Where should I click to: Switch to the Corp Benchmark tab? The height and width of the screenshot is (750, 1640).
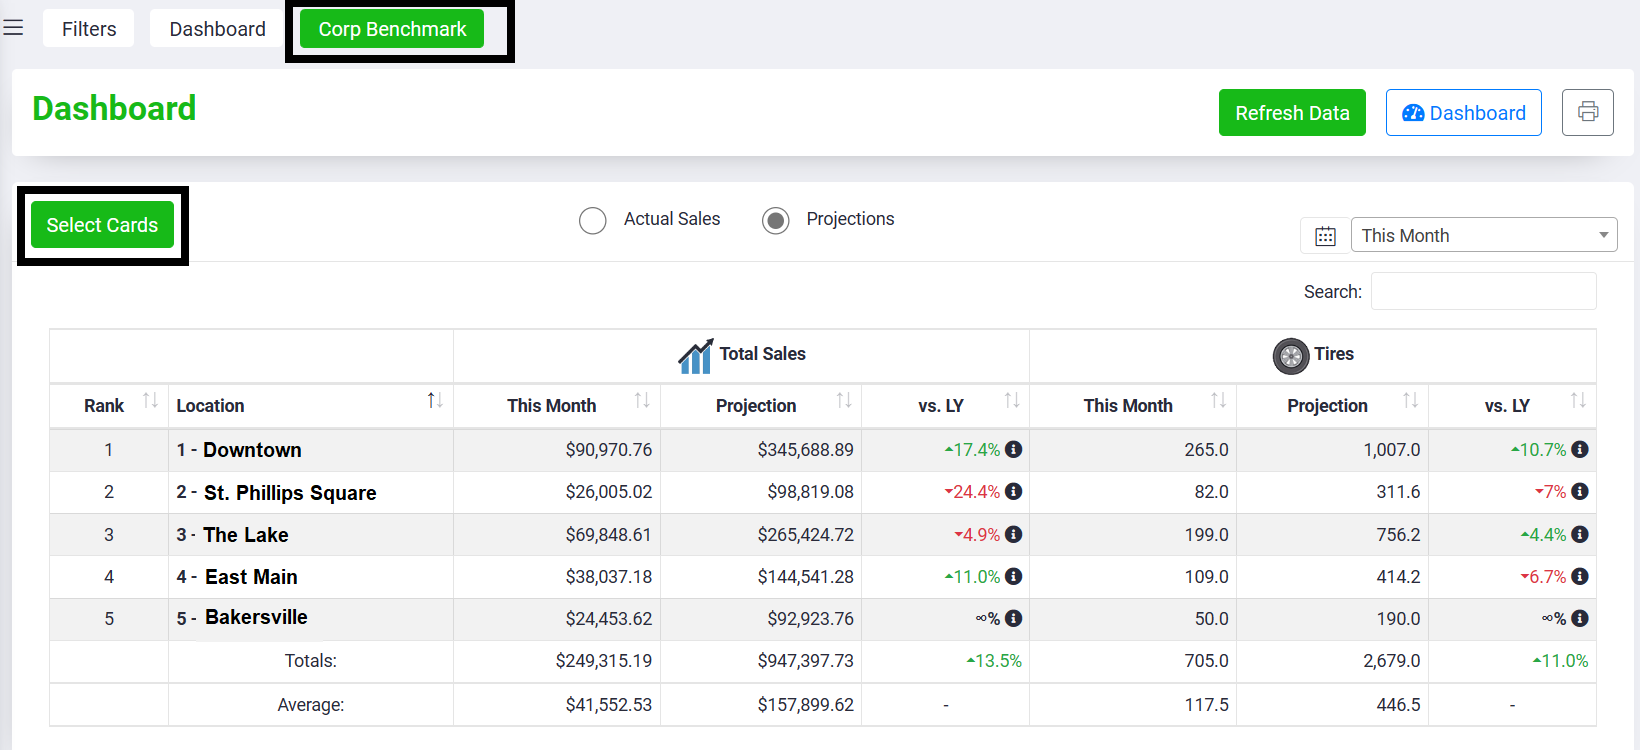tap(392, 29)
